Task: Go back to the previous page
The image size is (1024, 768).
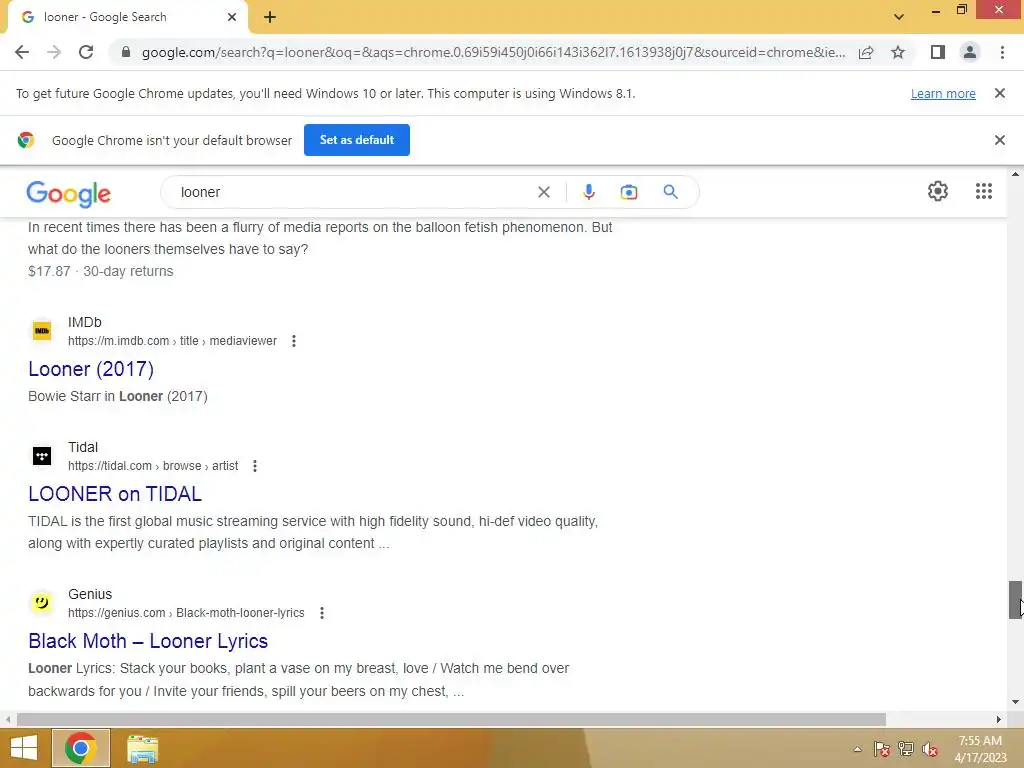Action: (x=22, y=52)
